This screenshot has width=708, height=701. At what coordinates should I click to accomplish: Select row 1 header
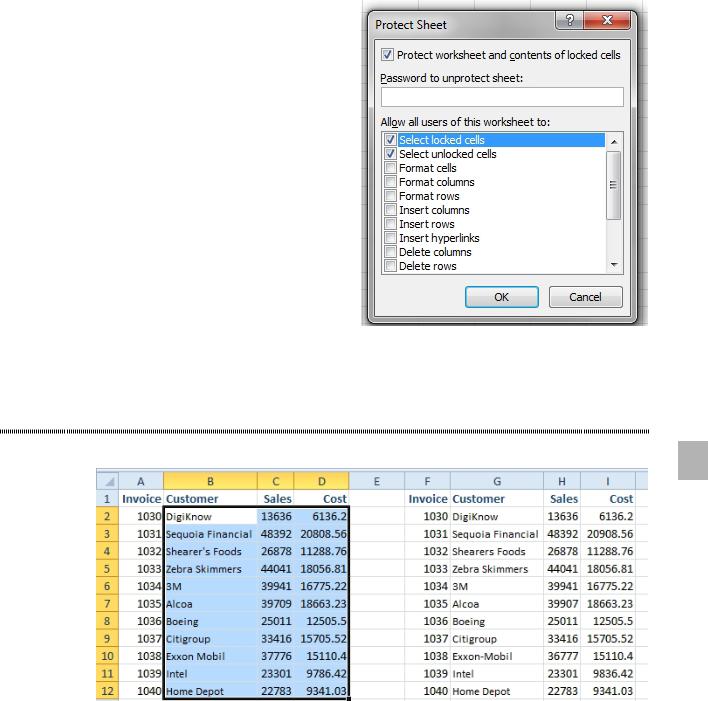[107, 499]
